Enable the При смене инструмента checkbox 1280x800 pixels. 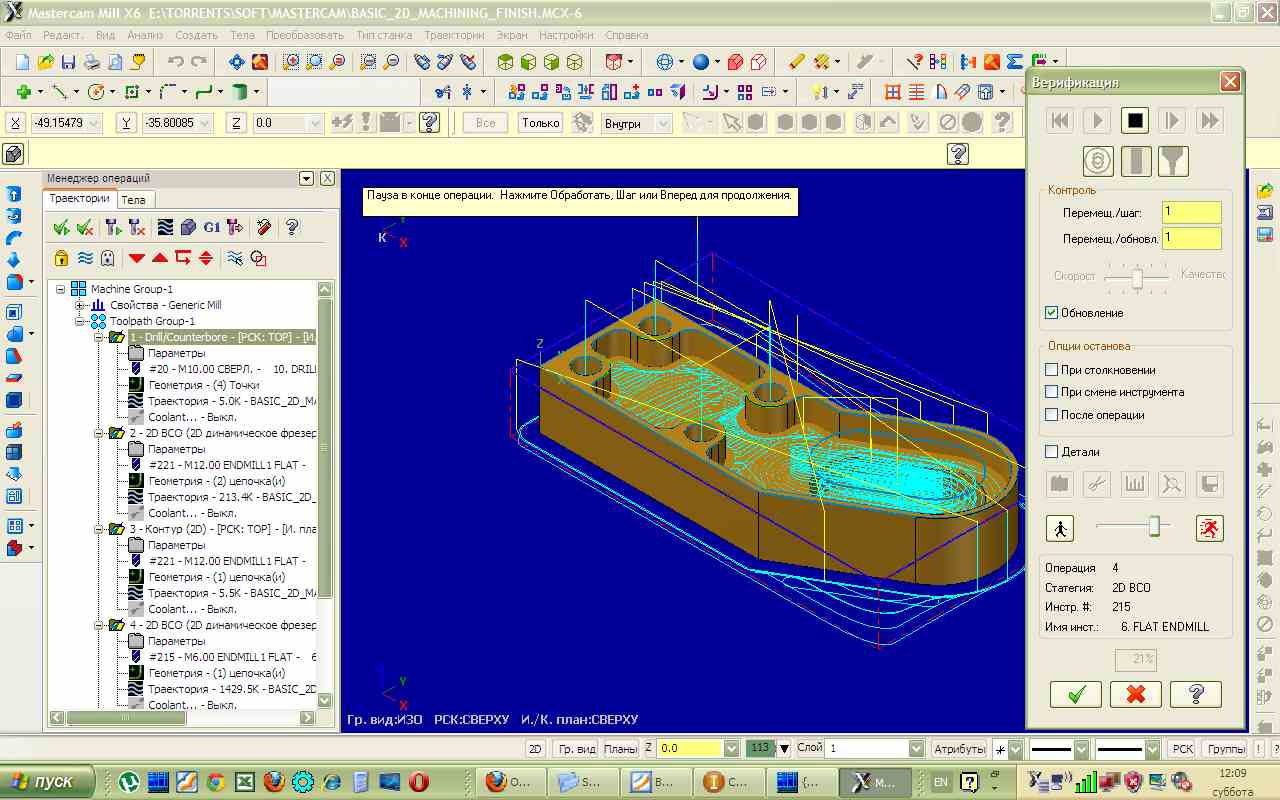click(x=1051, y=392)
